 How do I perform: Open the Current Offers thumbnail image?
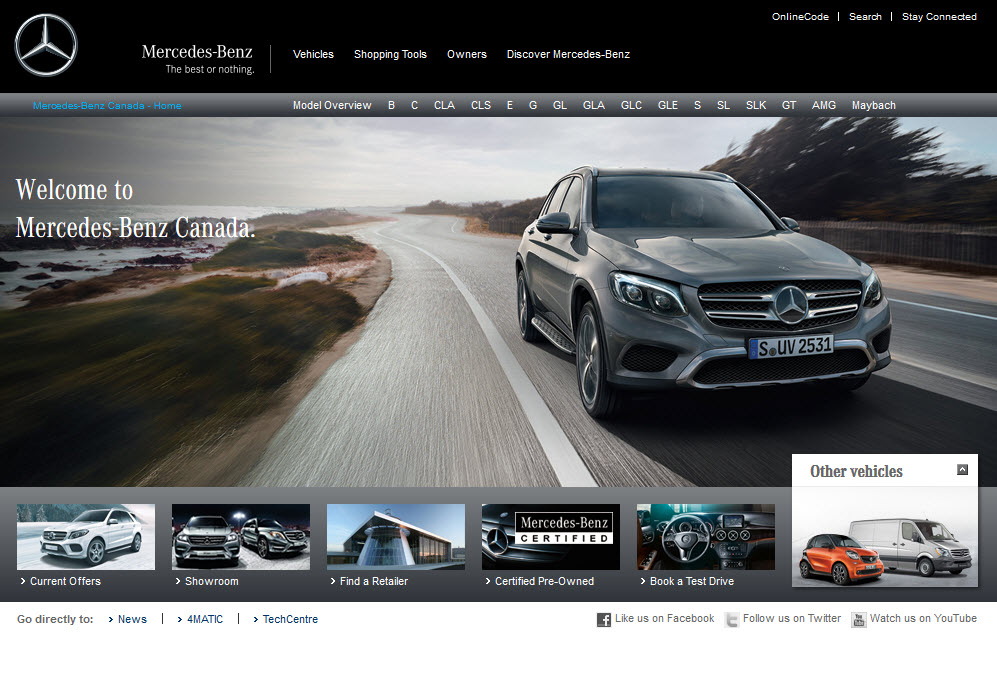pyautogui.click(x=86, y=537)
